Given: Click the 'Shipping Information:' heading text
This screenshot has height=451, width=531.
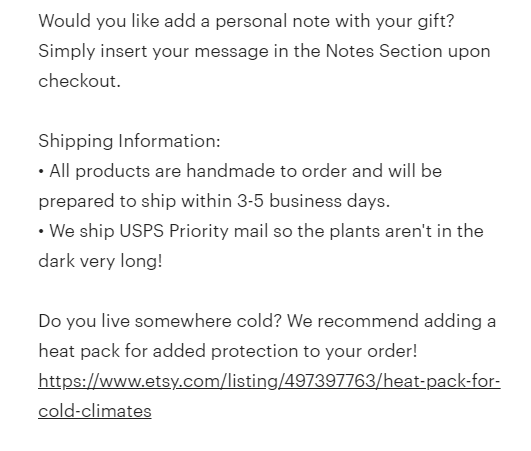Looking at the screenshot, I should pos(129,141).
